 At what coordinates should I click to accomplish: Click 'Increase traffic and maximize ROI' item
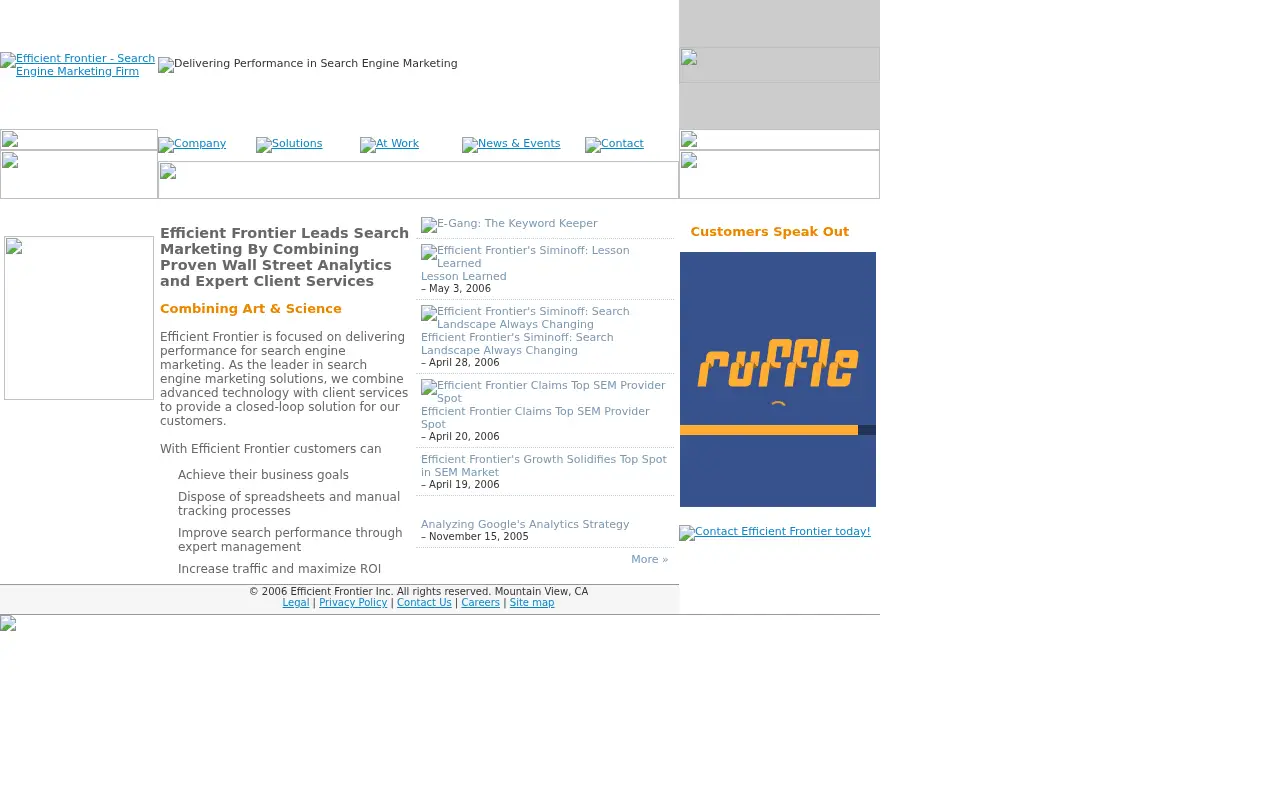279,569
